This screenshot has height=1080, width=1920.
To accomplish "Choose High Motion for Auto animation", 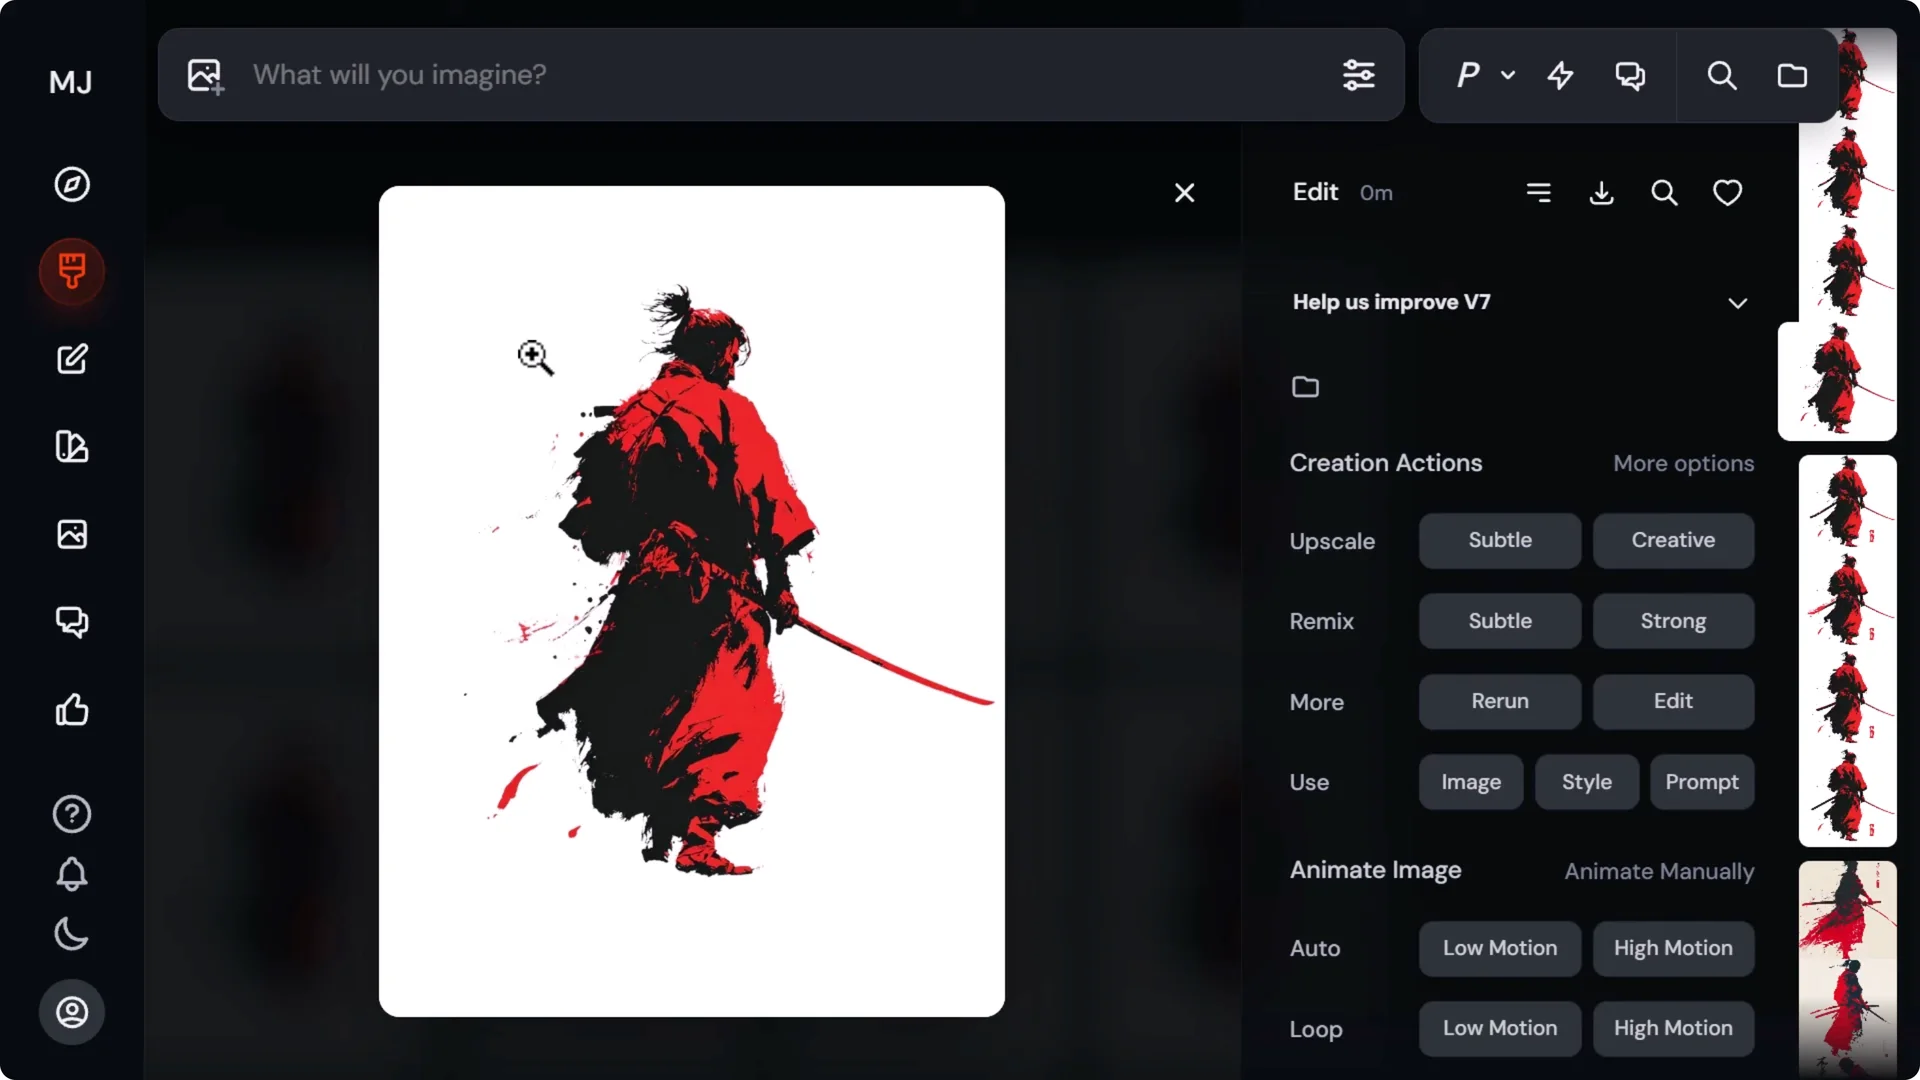I will [1672, 948].
